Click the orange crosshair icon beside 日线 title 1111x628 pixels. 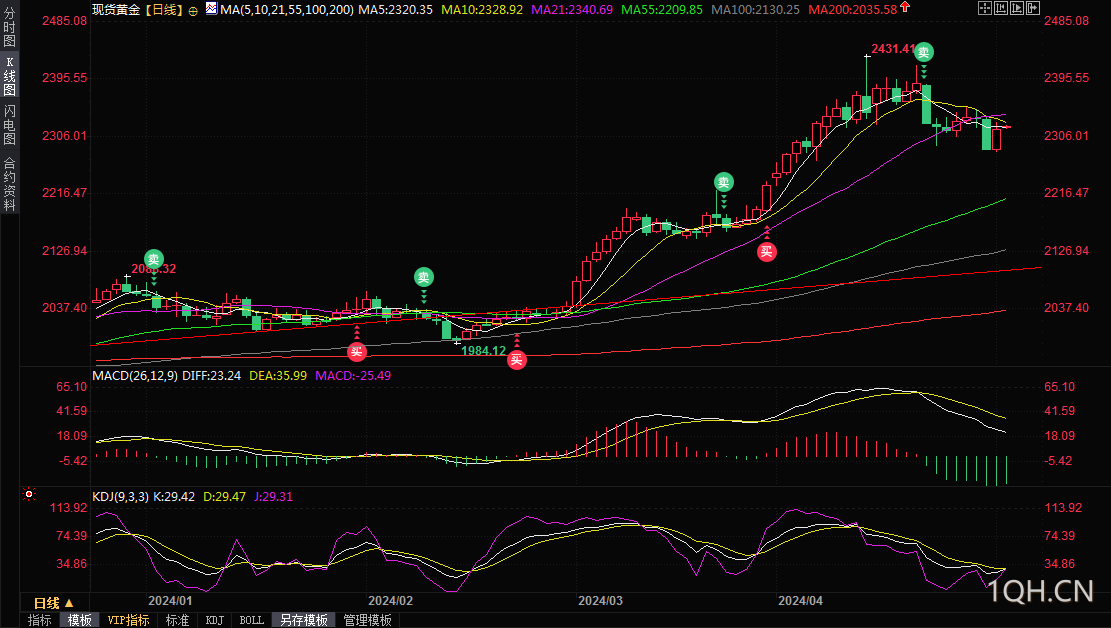point(193,11)
